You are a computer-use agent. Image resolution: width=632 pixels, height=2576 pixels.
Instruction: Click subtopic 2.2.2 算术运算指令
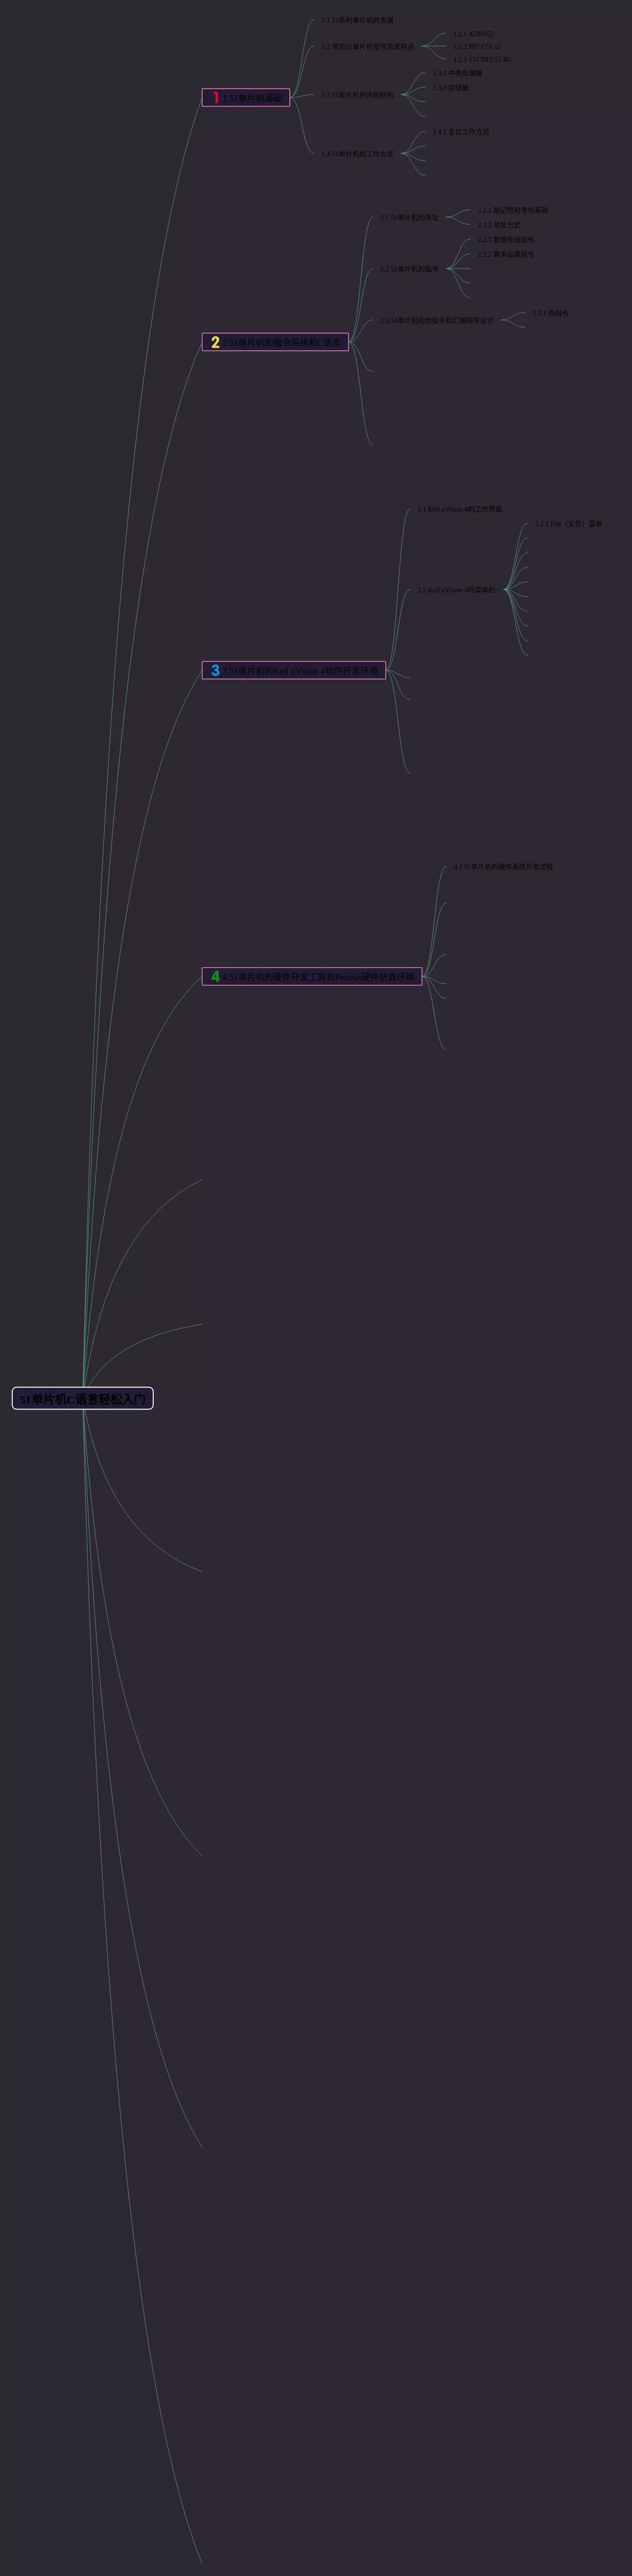(x=505, y=254)
